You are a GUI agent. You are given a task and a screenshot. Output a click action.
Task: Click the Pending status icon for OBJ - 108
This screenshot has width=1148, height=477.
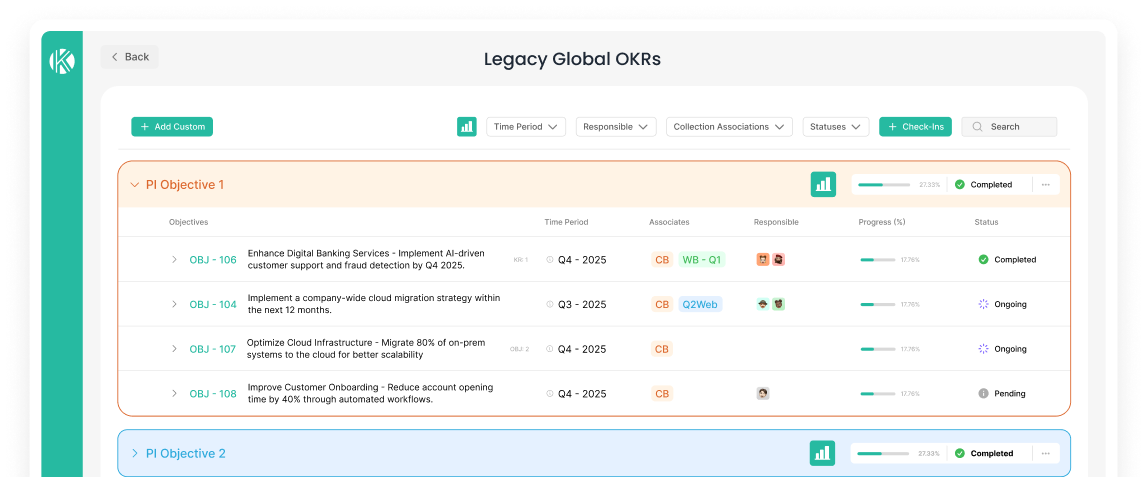983,394
